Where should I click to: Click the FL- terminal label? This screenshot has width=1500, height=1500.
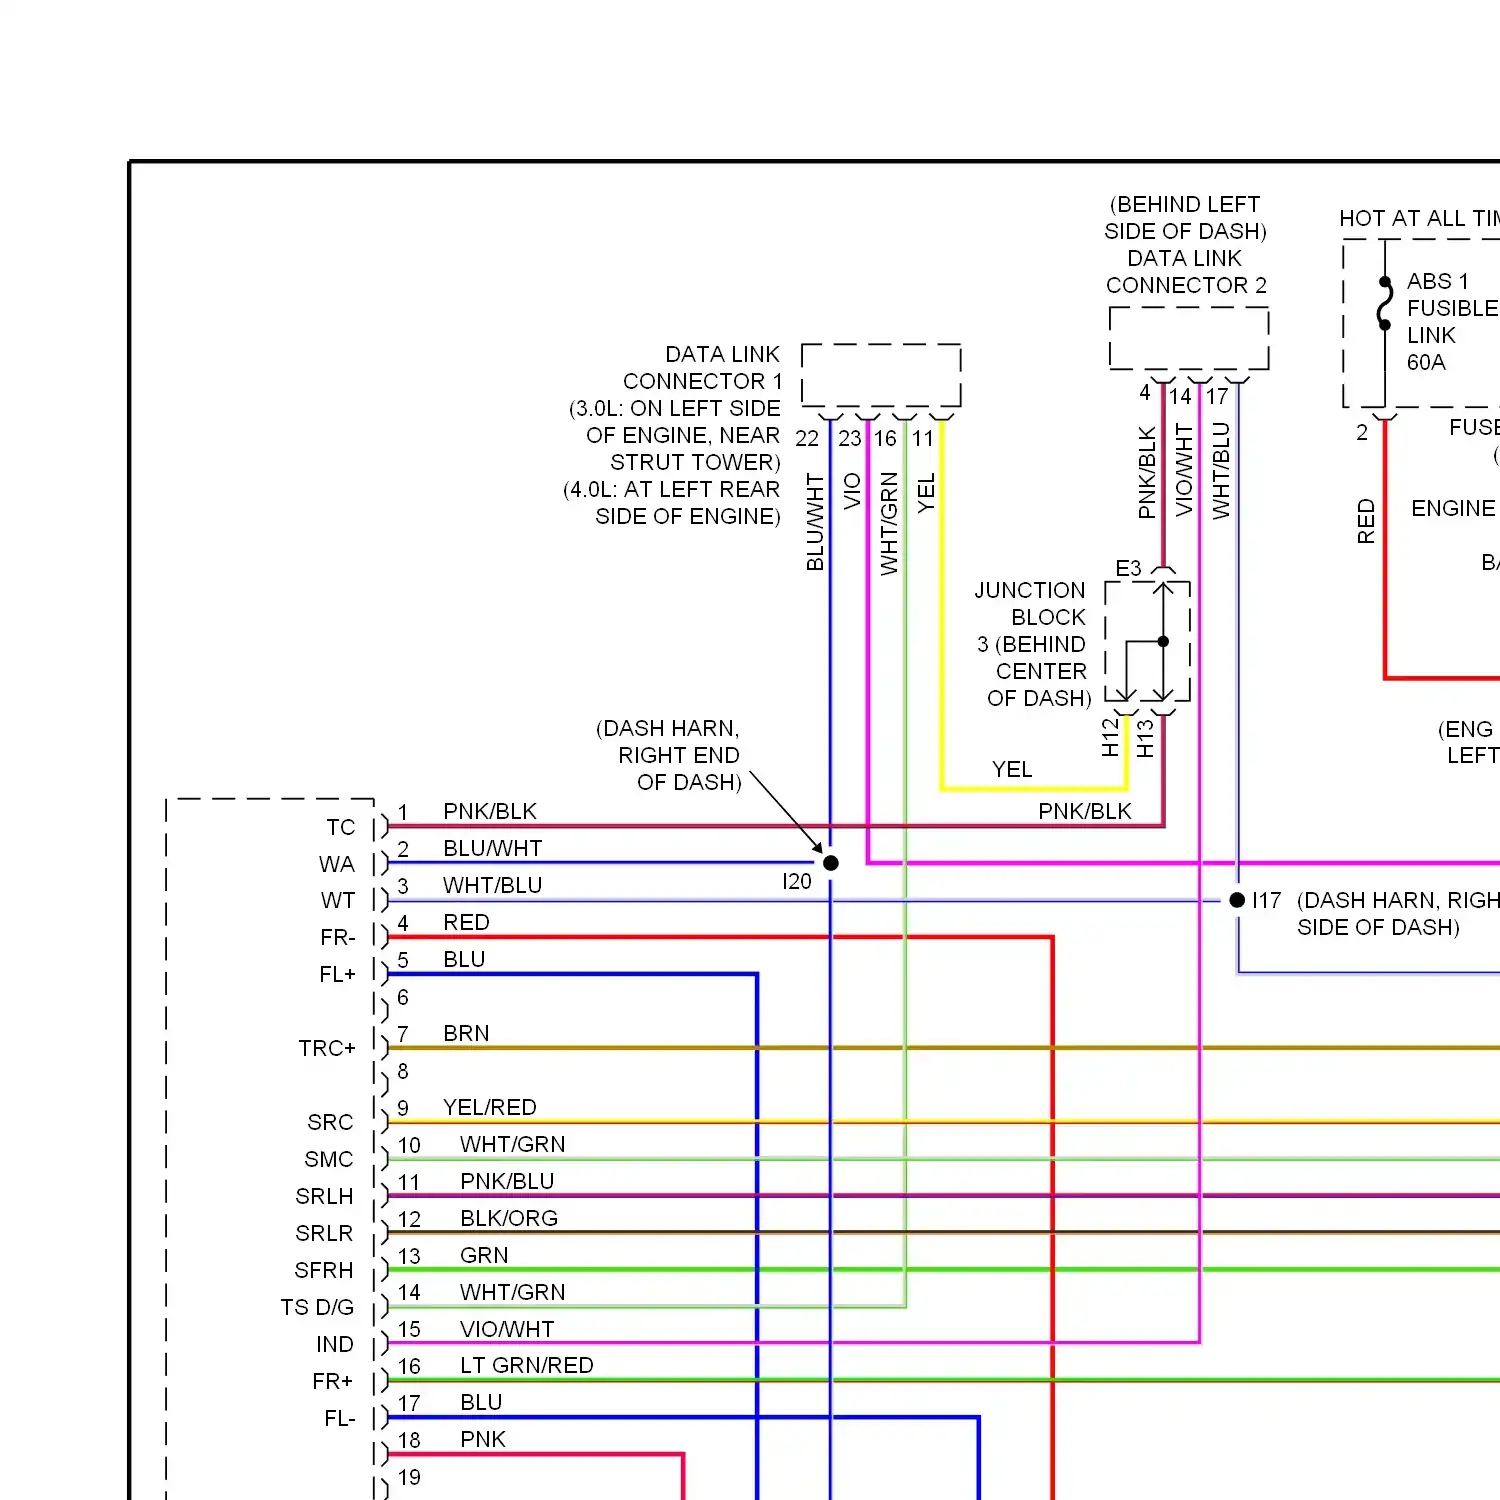(x=340, y=1418)
